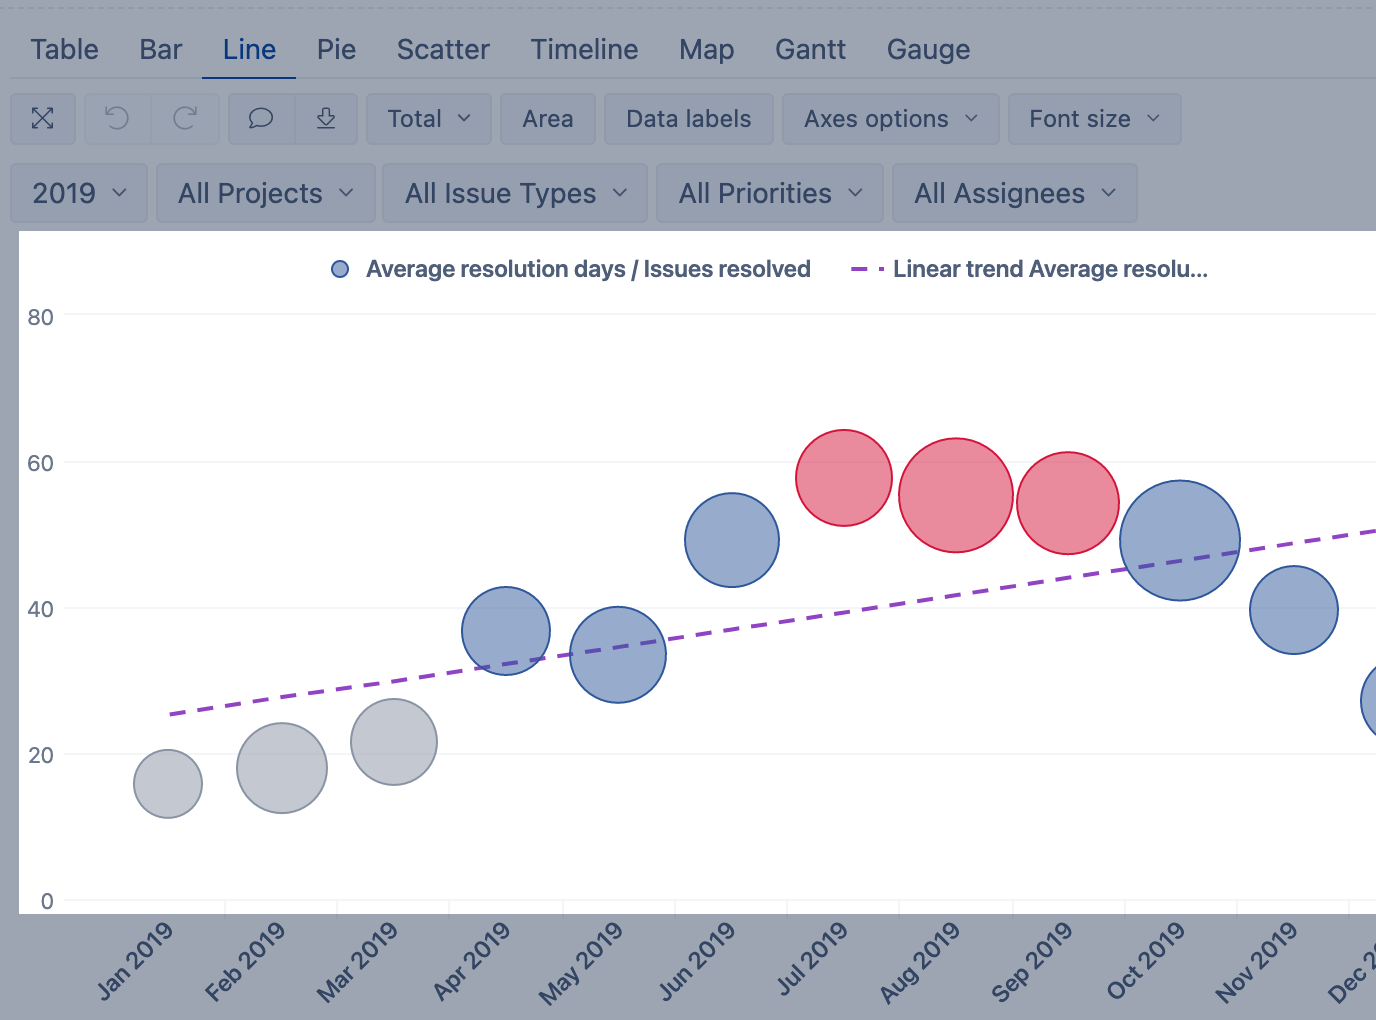Toggle Average resolution days legend marker
The height and width of the screenshot is (1020, 1376).
click(340, 269)
